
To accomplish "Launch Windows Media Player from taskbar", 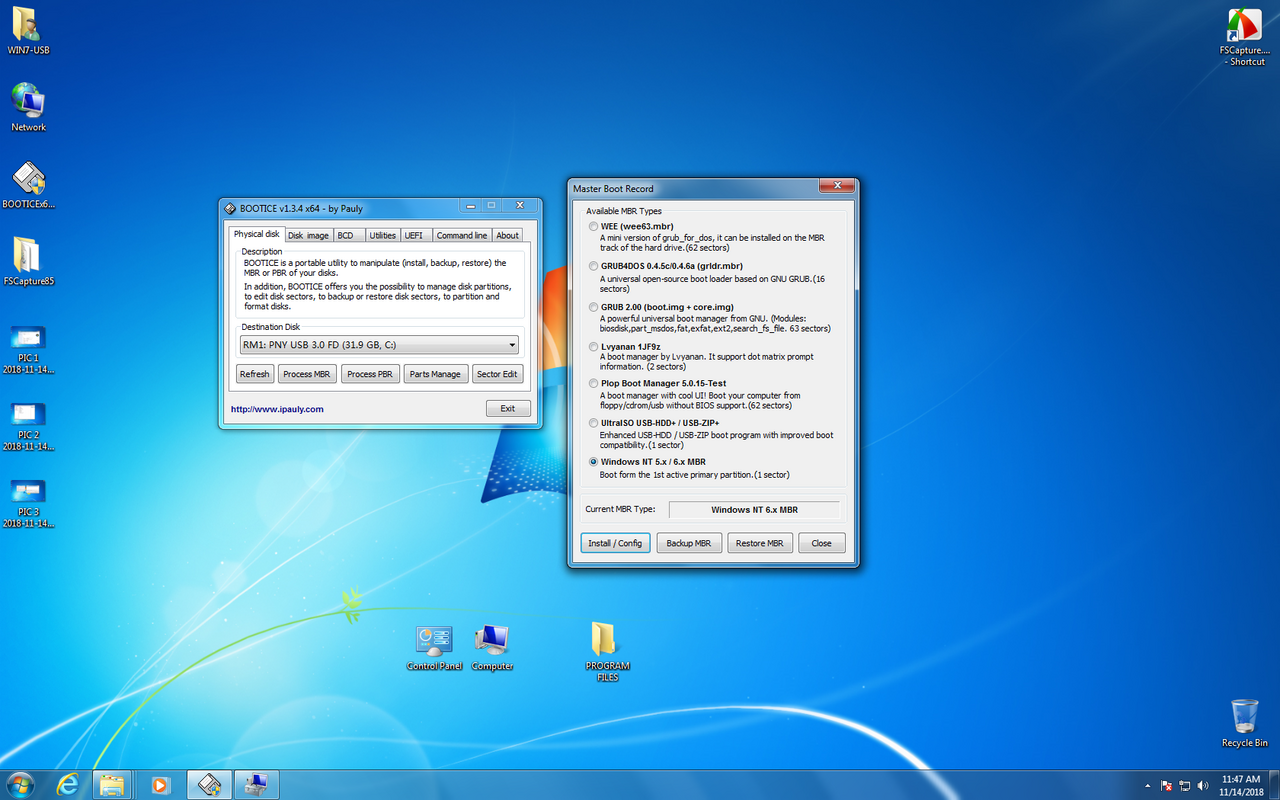I will [160, 784].
